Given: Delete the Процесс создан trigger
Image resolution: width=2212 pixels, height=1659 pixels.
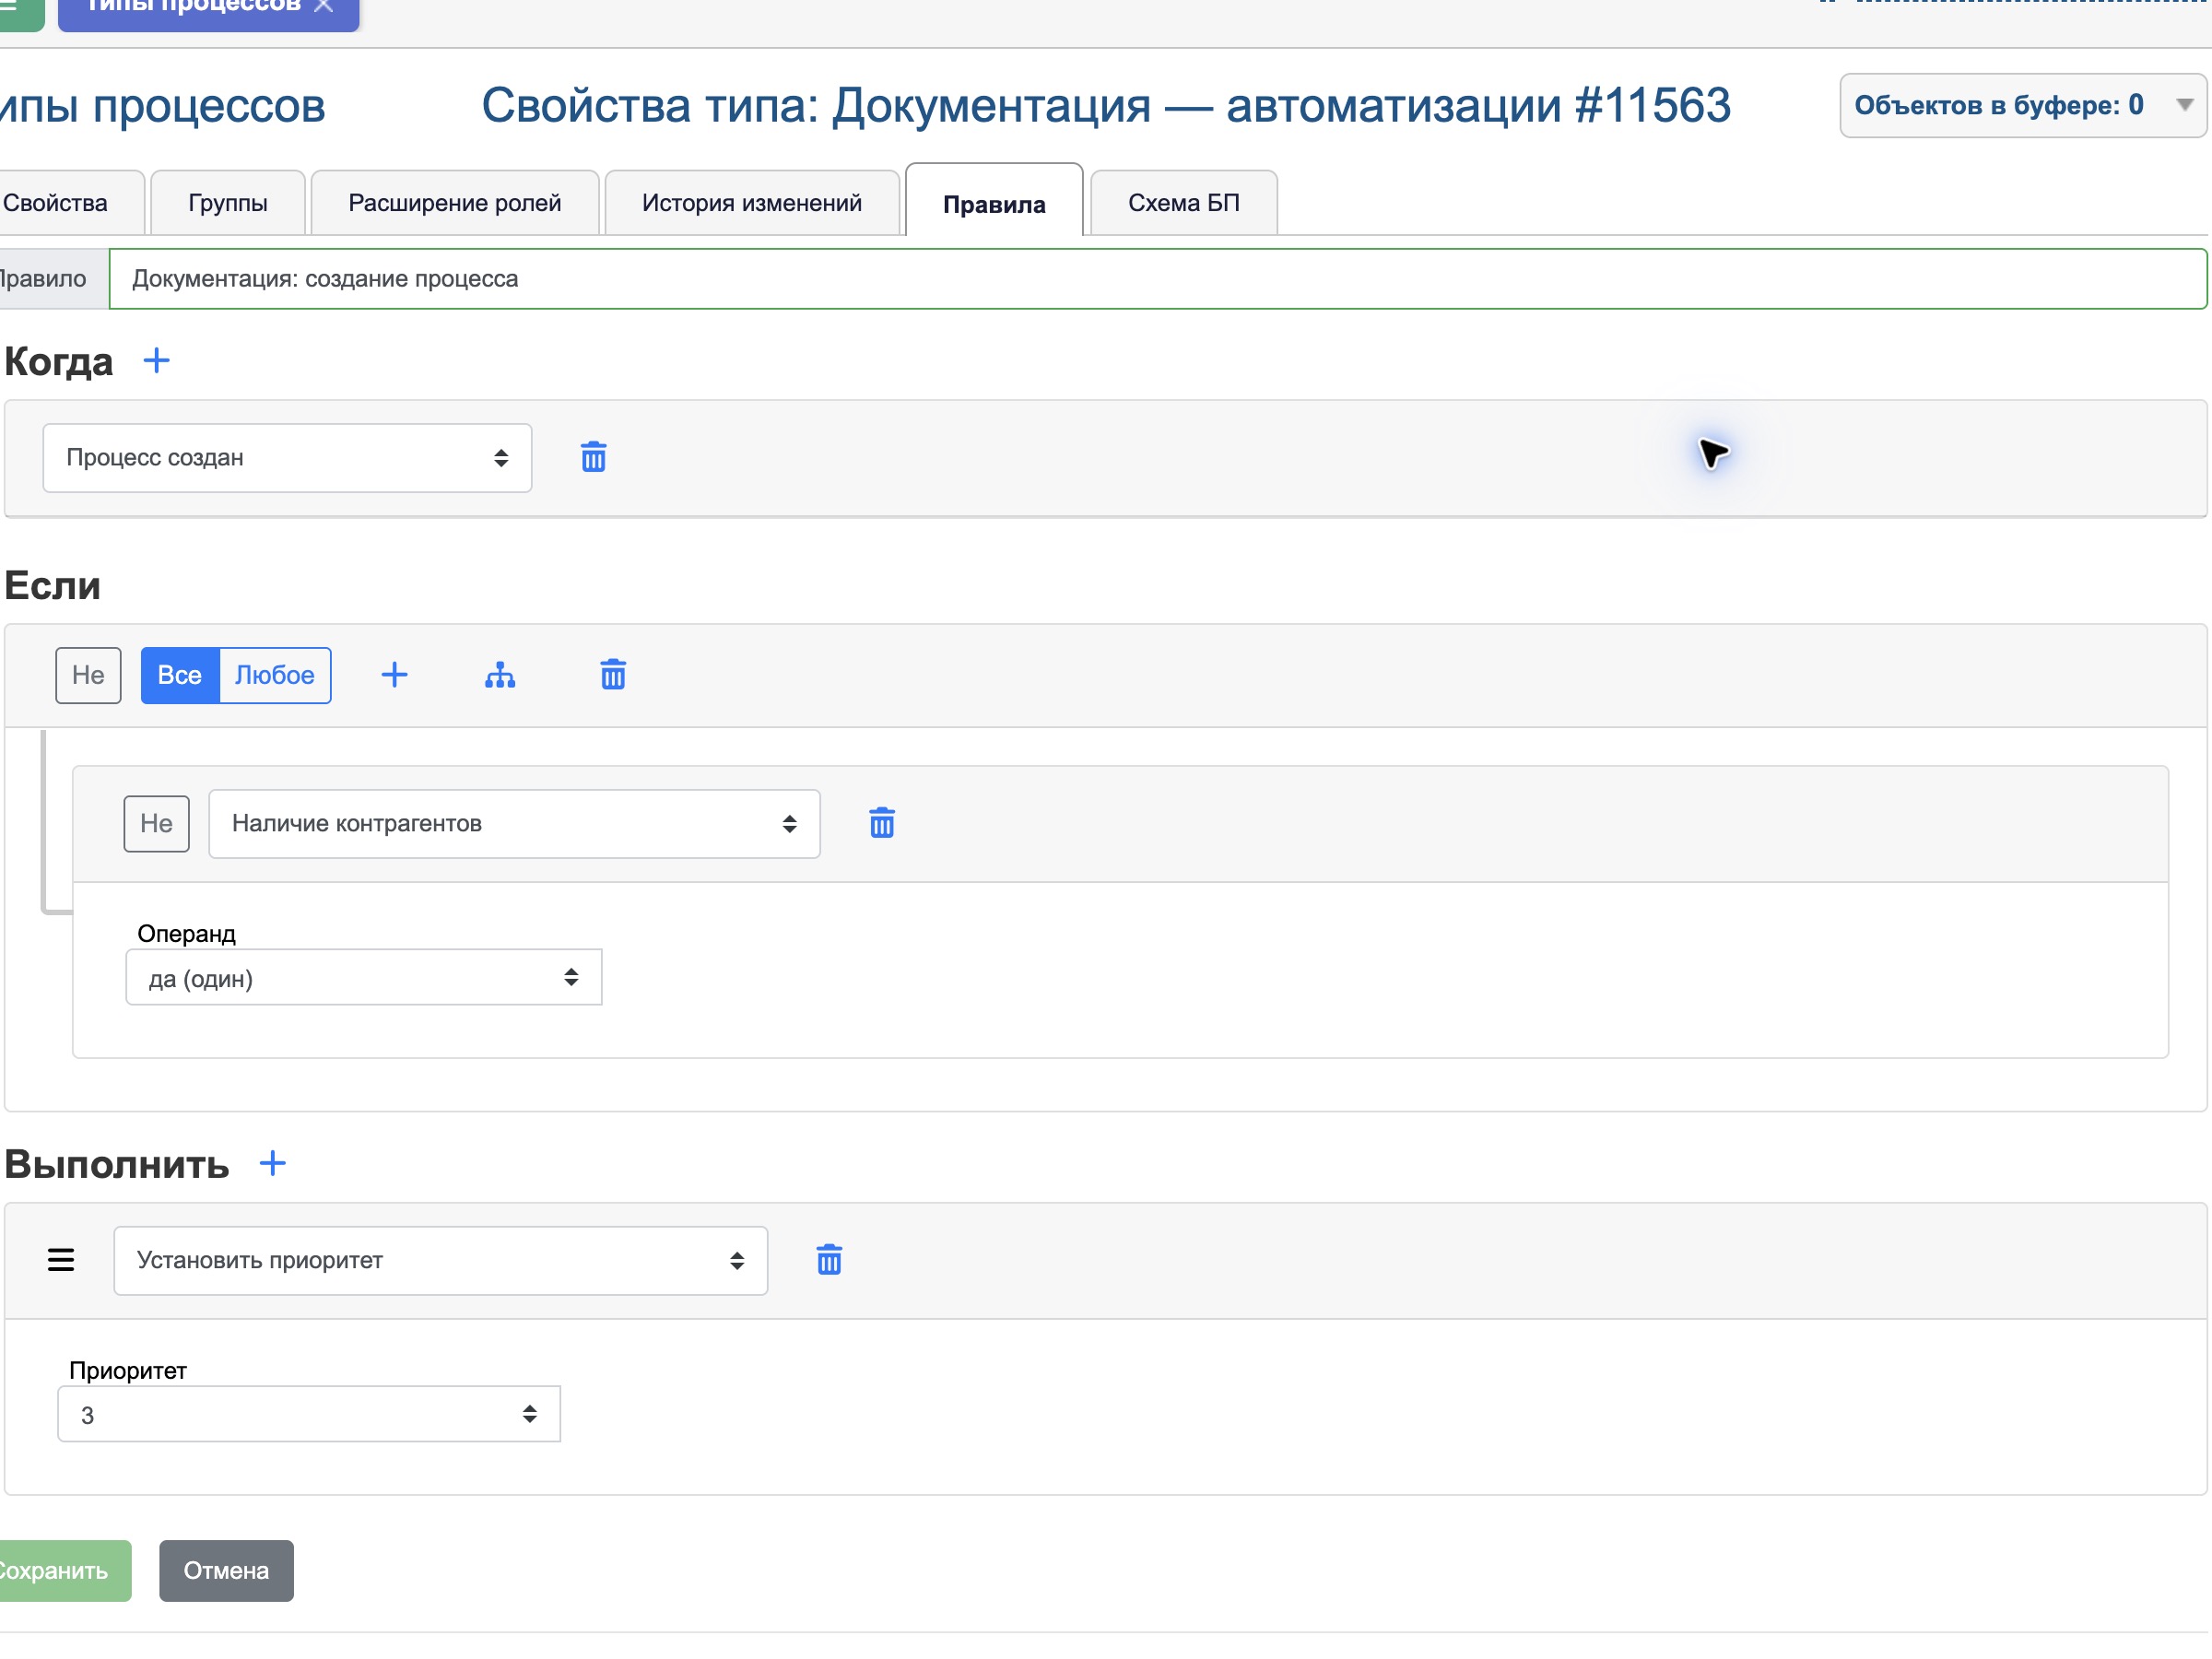Looking at the screenshot, I should click(x=594, y=457).
